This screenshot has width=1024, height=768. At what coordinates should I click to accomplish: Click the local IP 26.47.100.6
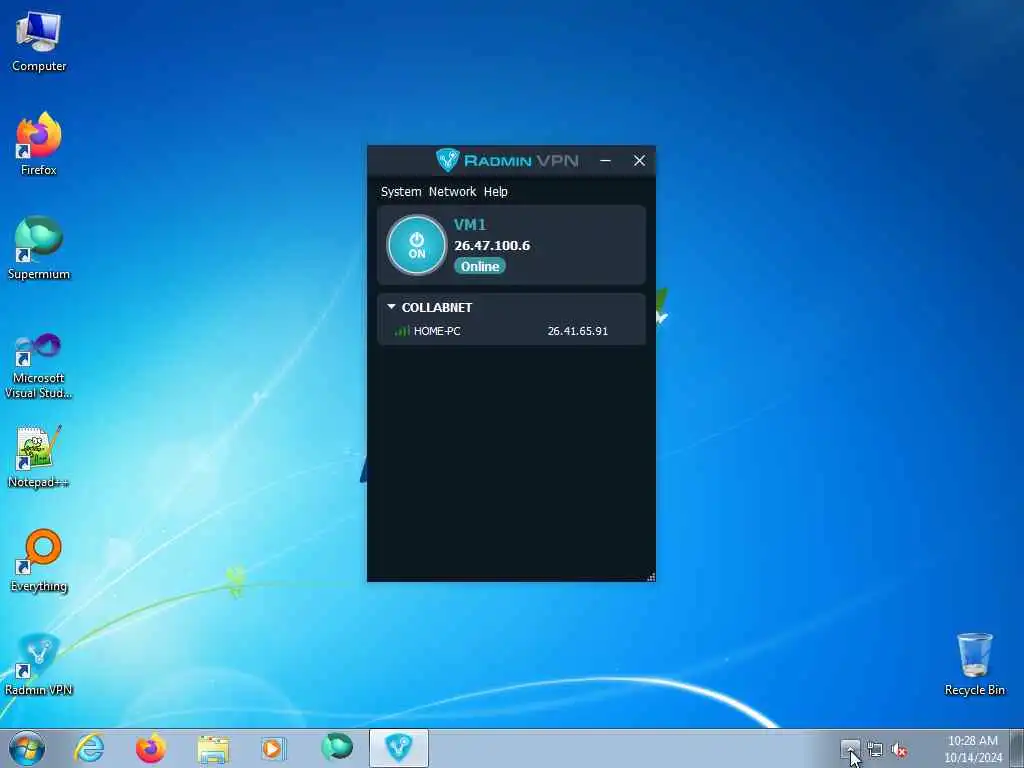tap(492, 246)
